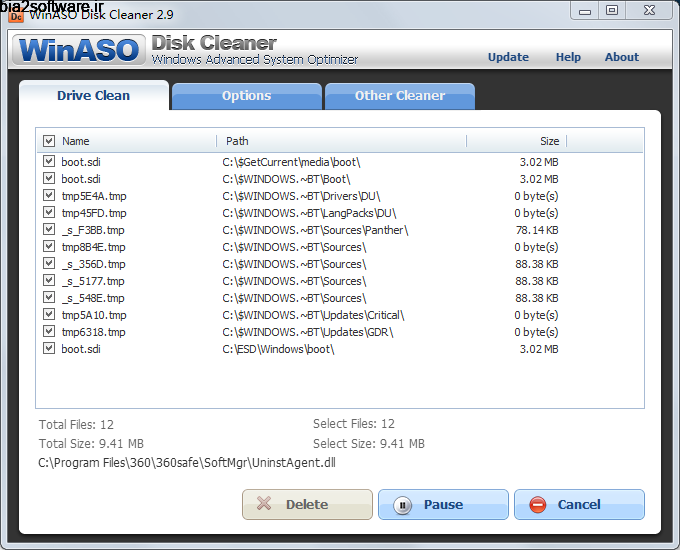Click the 78.14 KB size value
Image resolution: width=680 pixels, height=550 pixels.
click(537, 230)
